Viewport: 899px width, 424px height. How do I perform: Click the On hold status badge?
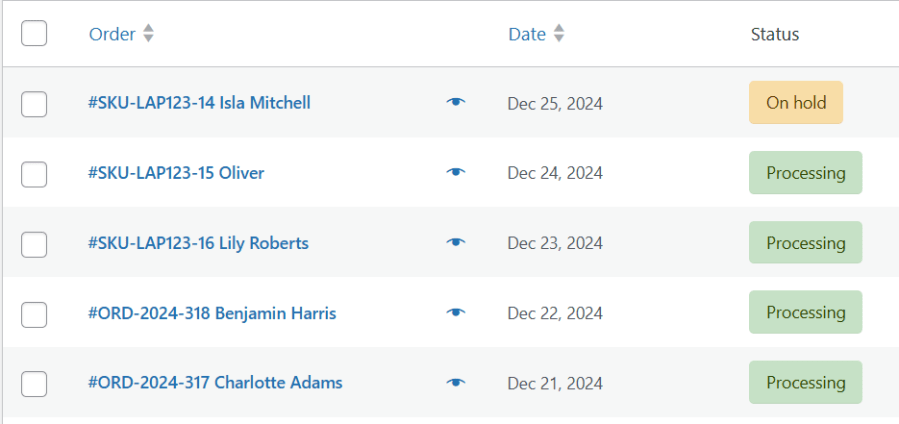coord(795,103)
